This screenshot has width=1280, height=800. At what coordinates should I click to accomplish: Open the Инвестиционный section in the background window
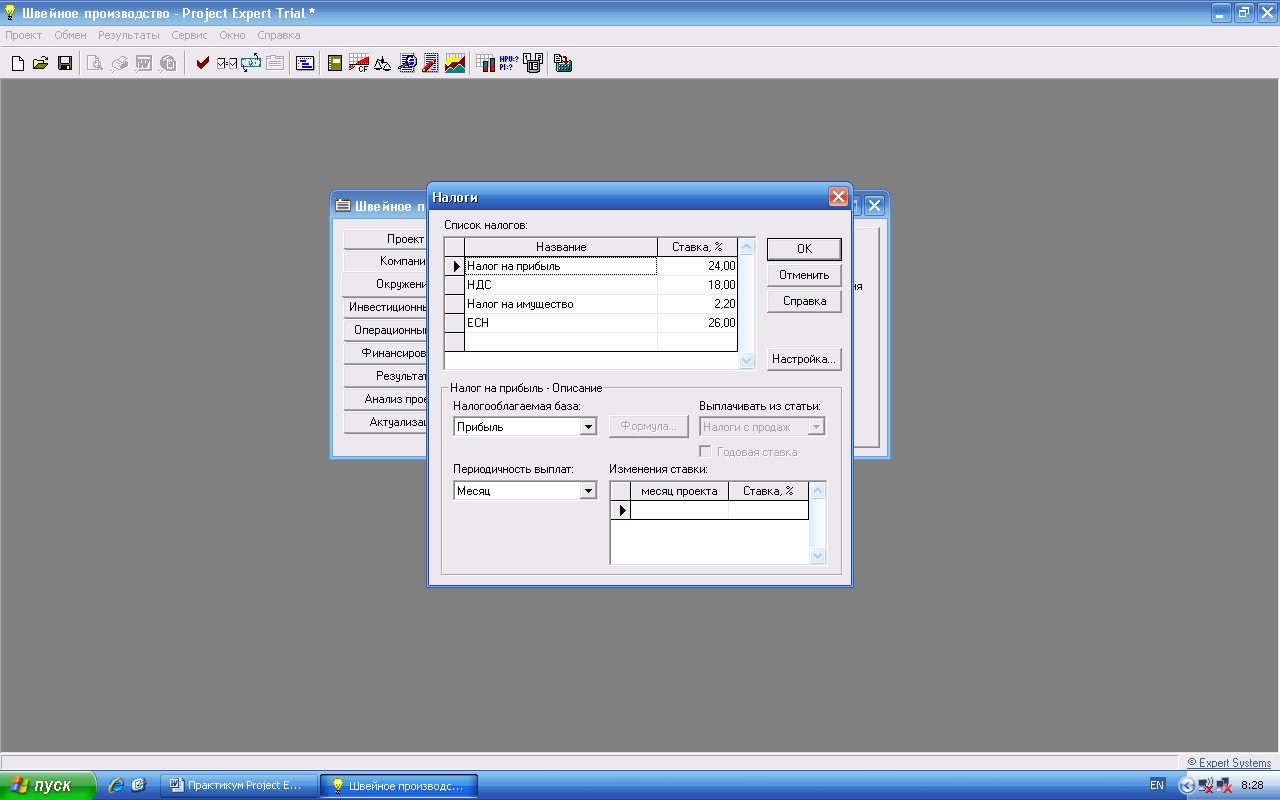coord(385,307)
